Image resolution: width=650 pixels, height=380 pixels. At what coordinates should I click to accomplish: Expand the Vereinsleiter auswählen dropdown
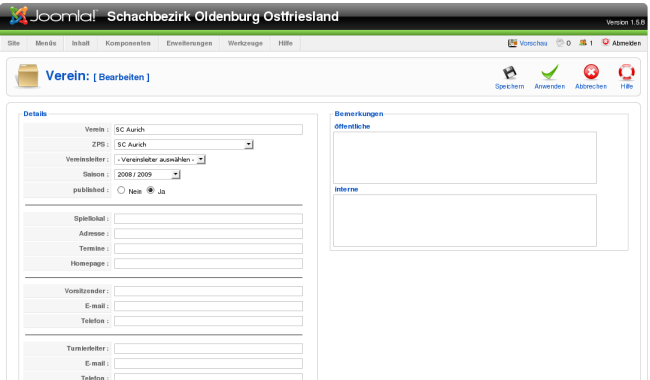(160, 159)
